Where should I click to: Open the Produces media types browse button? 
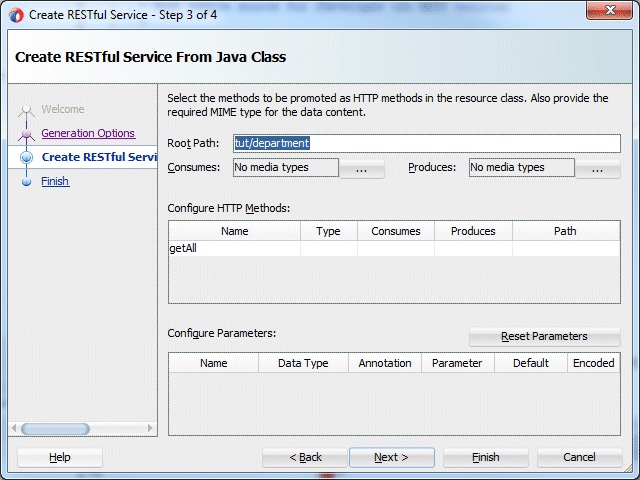coord(598,168)
